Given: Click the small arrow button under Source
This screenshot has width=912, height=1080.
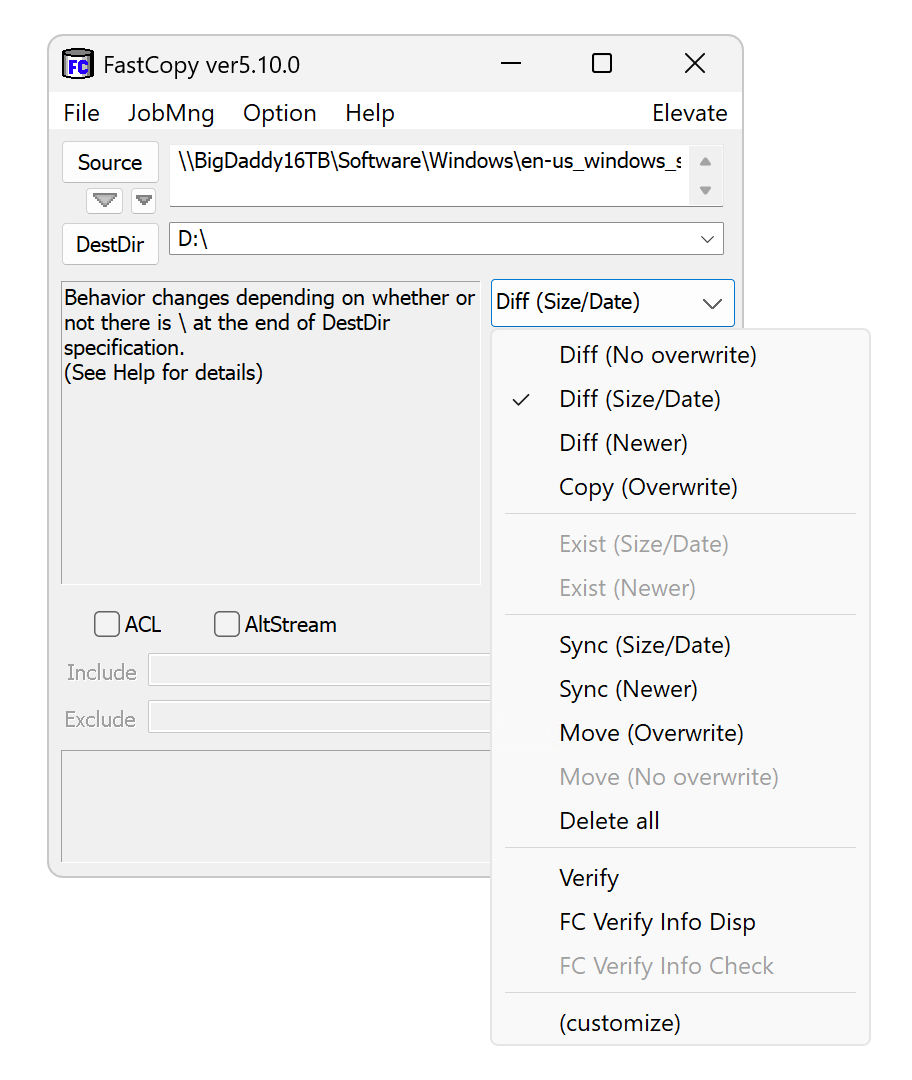Looking at the screenshot, I should point(143,201).
